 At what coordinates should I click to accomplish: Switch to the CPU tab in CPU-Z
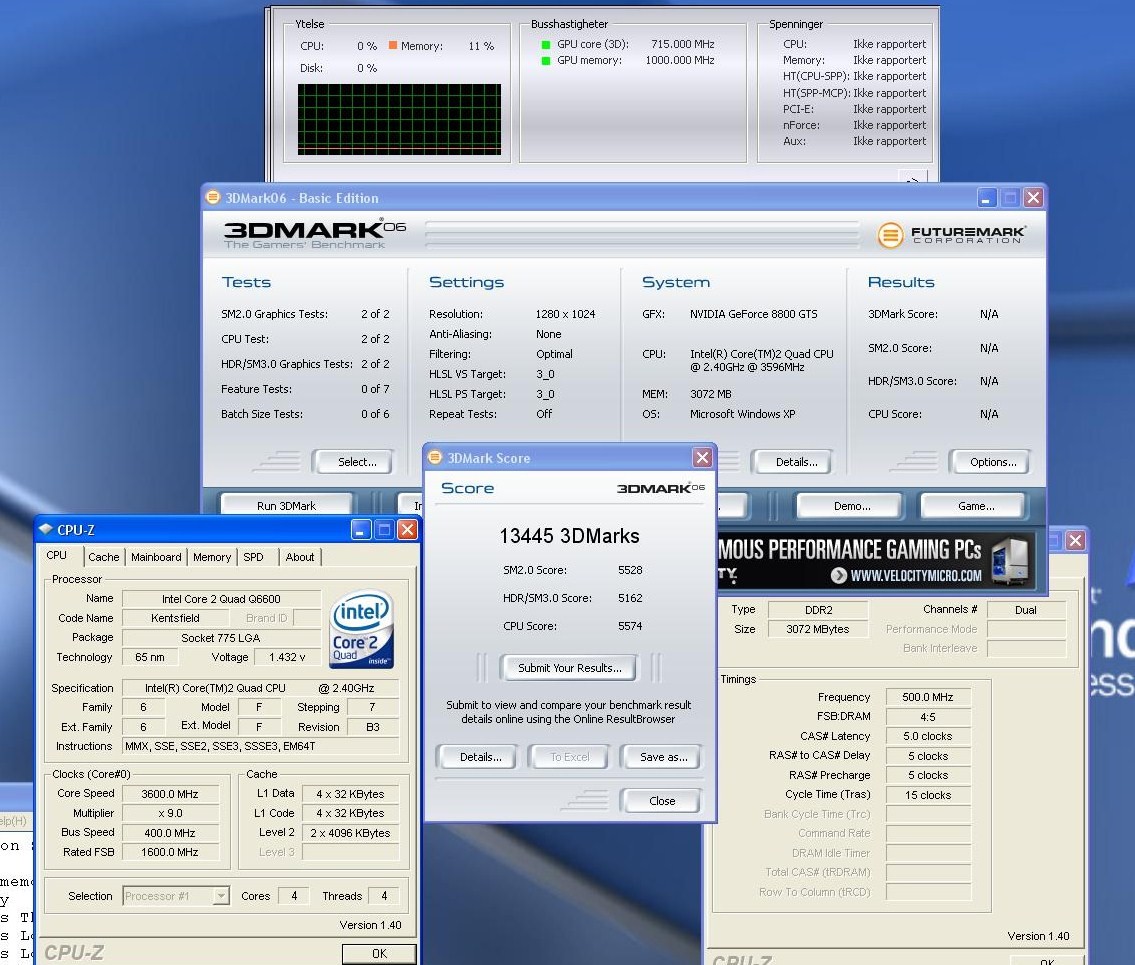click(56, 555)
